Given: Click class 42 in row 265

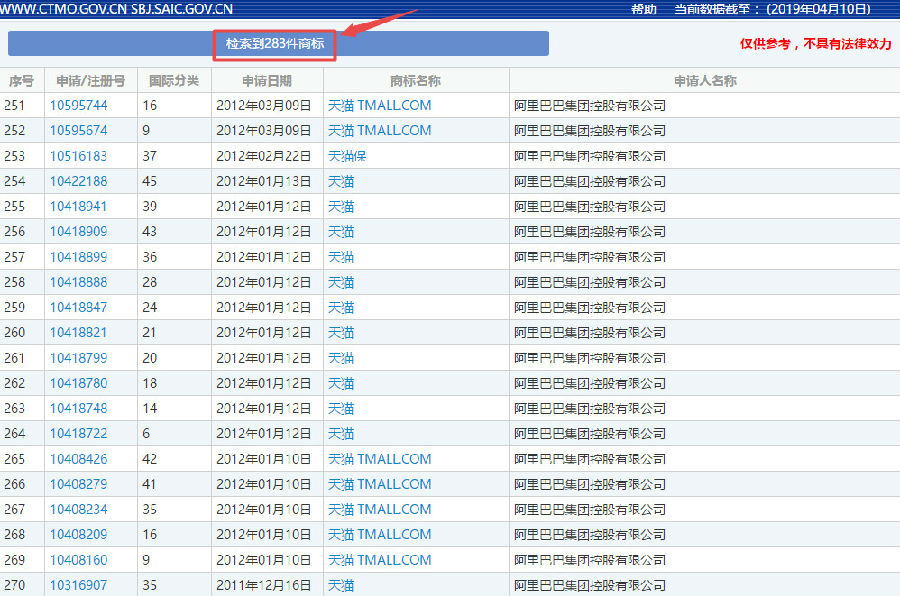Looking at the screenshot, I should click(149, 459).
